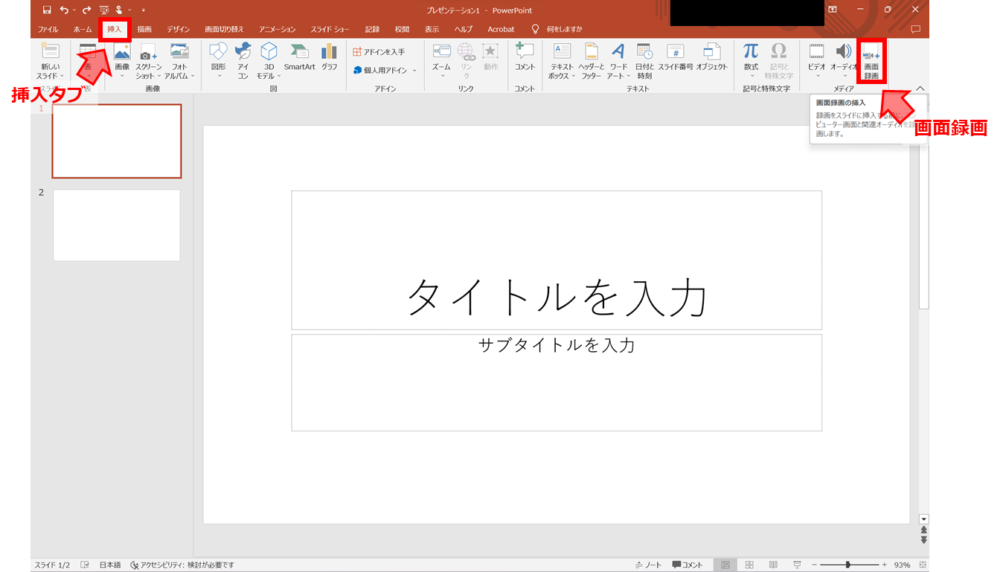This screenshot has width=1000, height=572.
Task: Collapse the ribbon with the chevron
Action: pos(920,89)
